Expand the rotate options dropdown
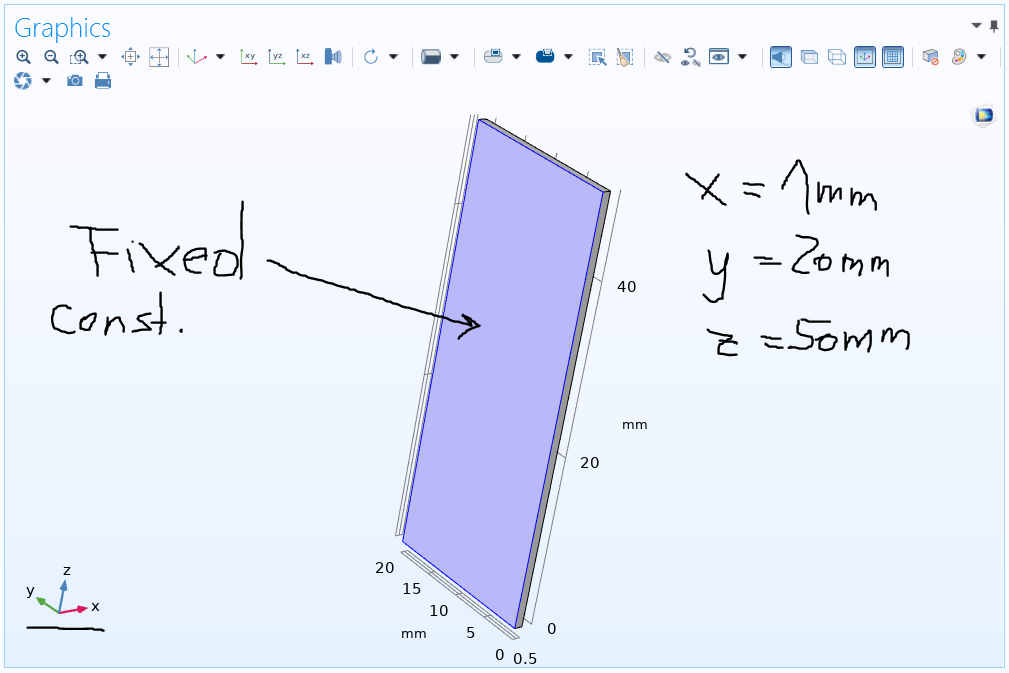The width and height of the screenshot is (1009, 673). pos(393,57)
